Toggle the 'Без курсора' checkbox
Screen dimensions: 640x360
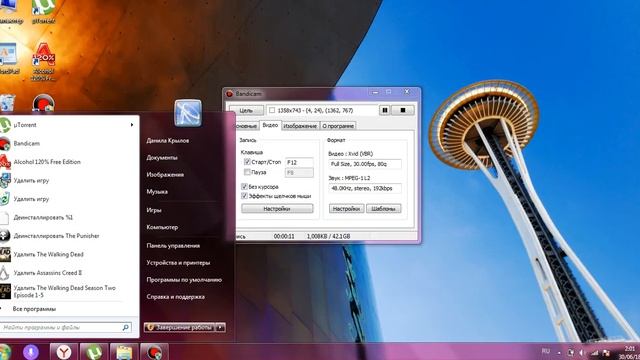tap(244, 187)
